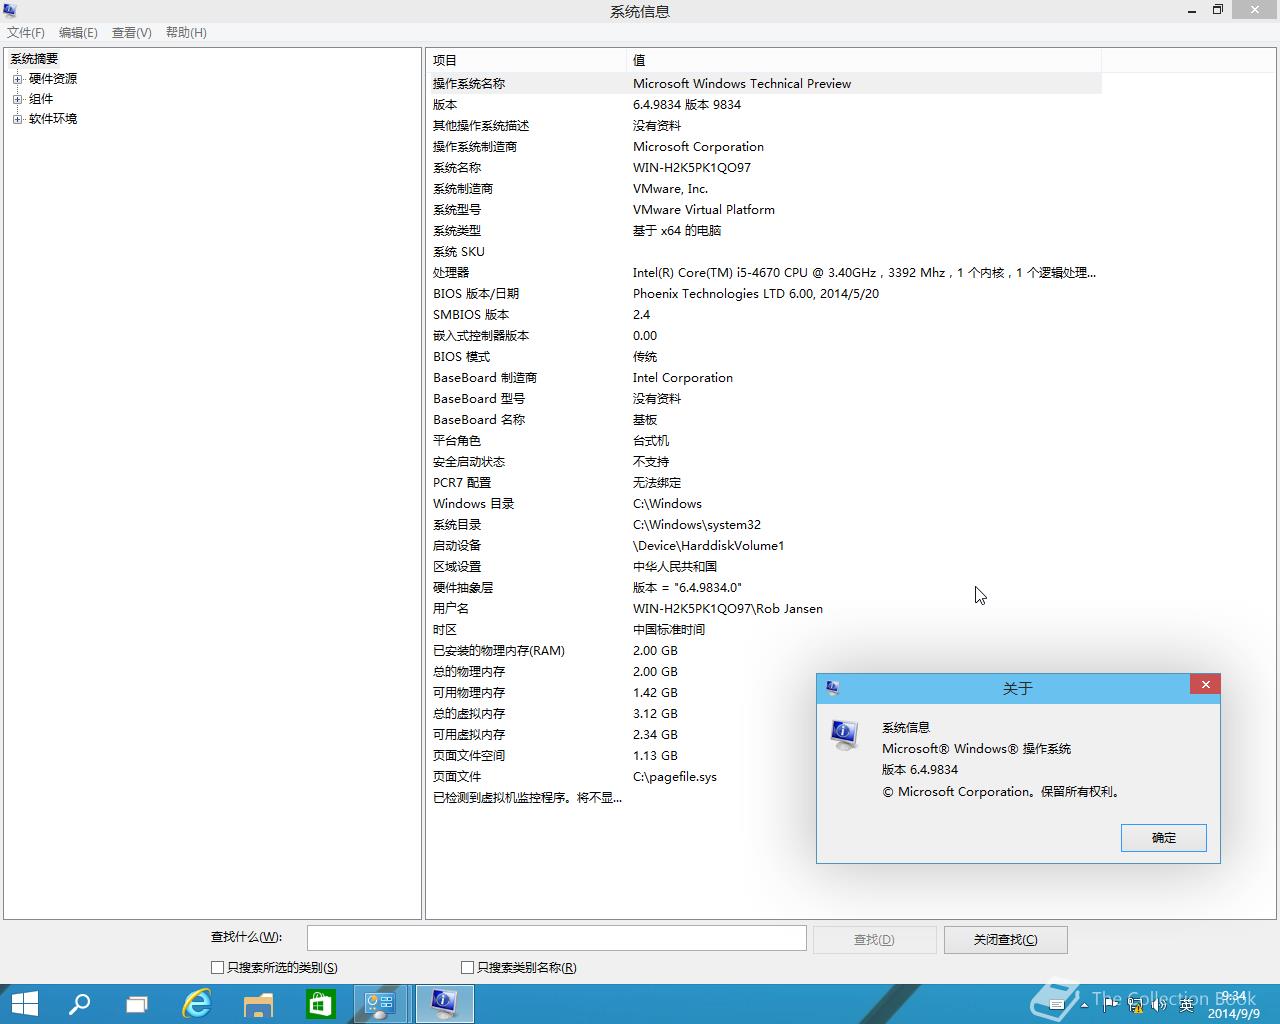Click 确定 in the 关于 dialog
This screenshot has width=1280, height=1024.
(x=1164, y=838)
